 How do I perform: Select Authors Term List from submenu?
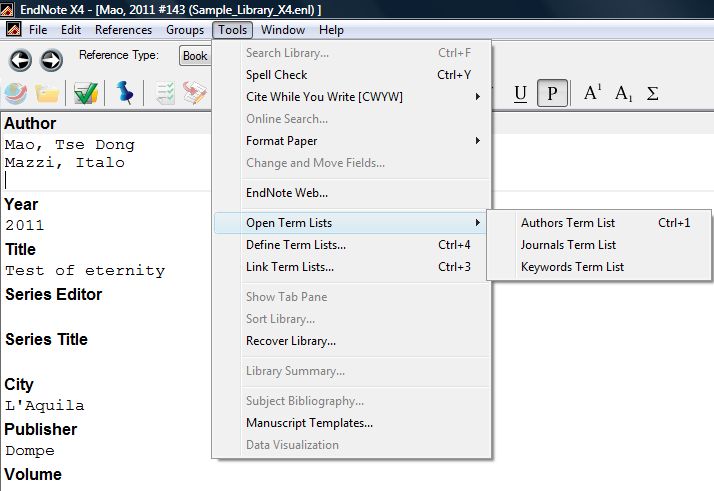[568, 223]
